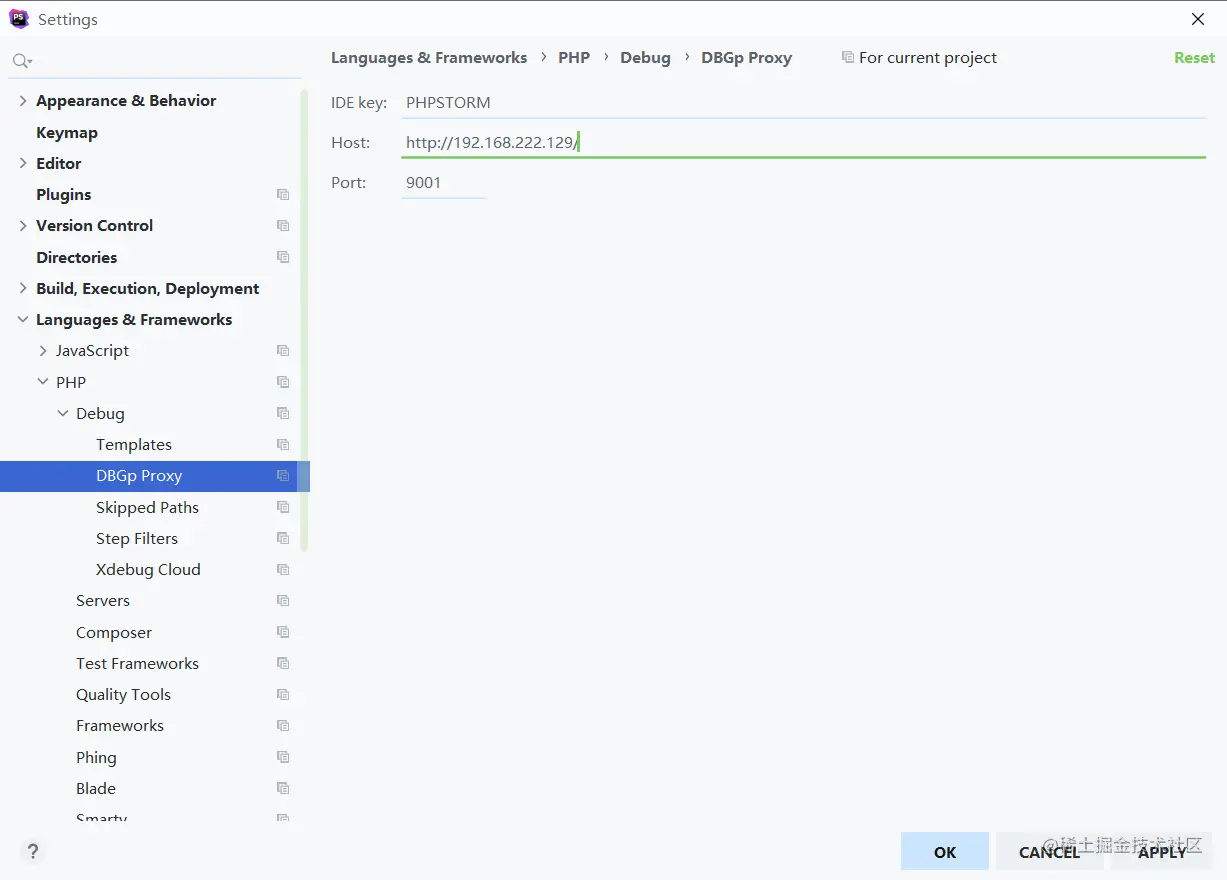Click 'Debug' in the breadcrumb path

pyautogui.click(x=645, y=58)
